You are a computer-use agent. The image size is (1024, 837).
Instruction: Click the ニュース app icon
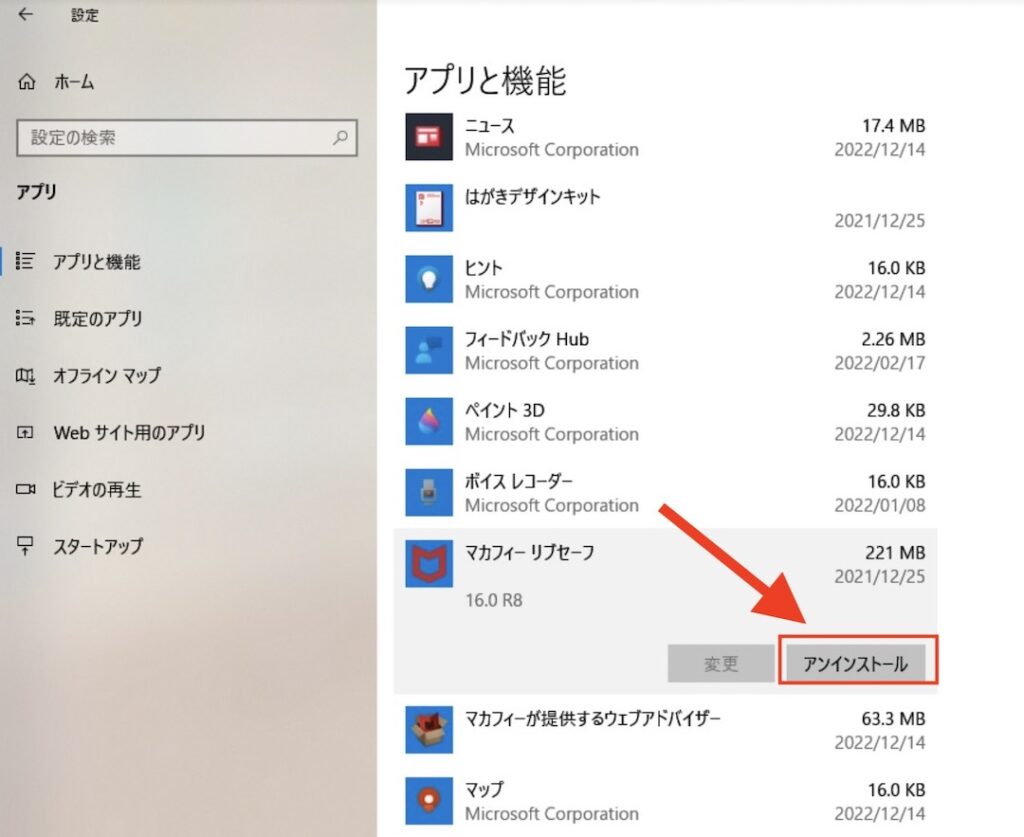pos(428,138)
